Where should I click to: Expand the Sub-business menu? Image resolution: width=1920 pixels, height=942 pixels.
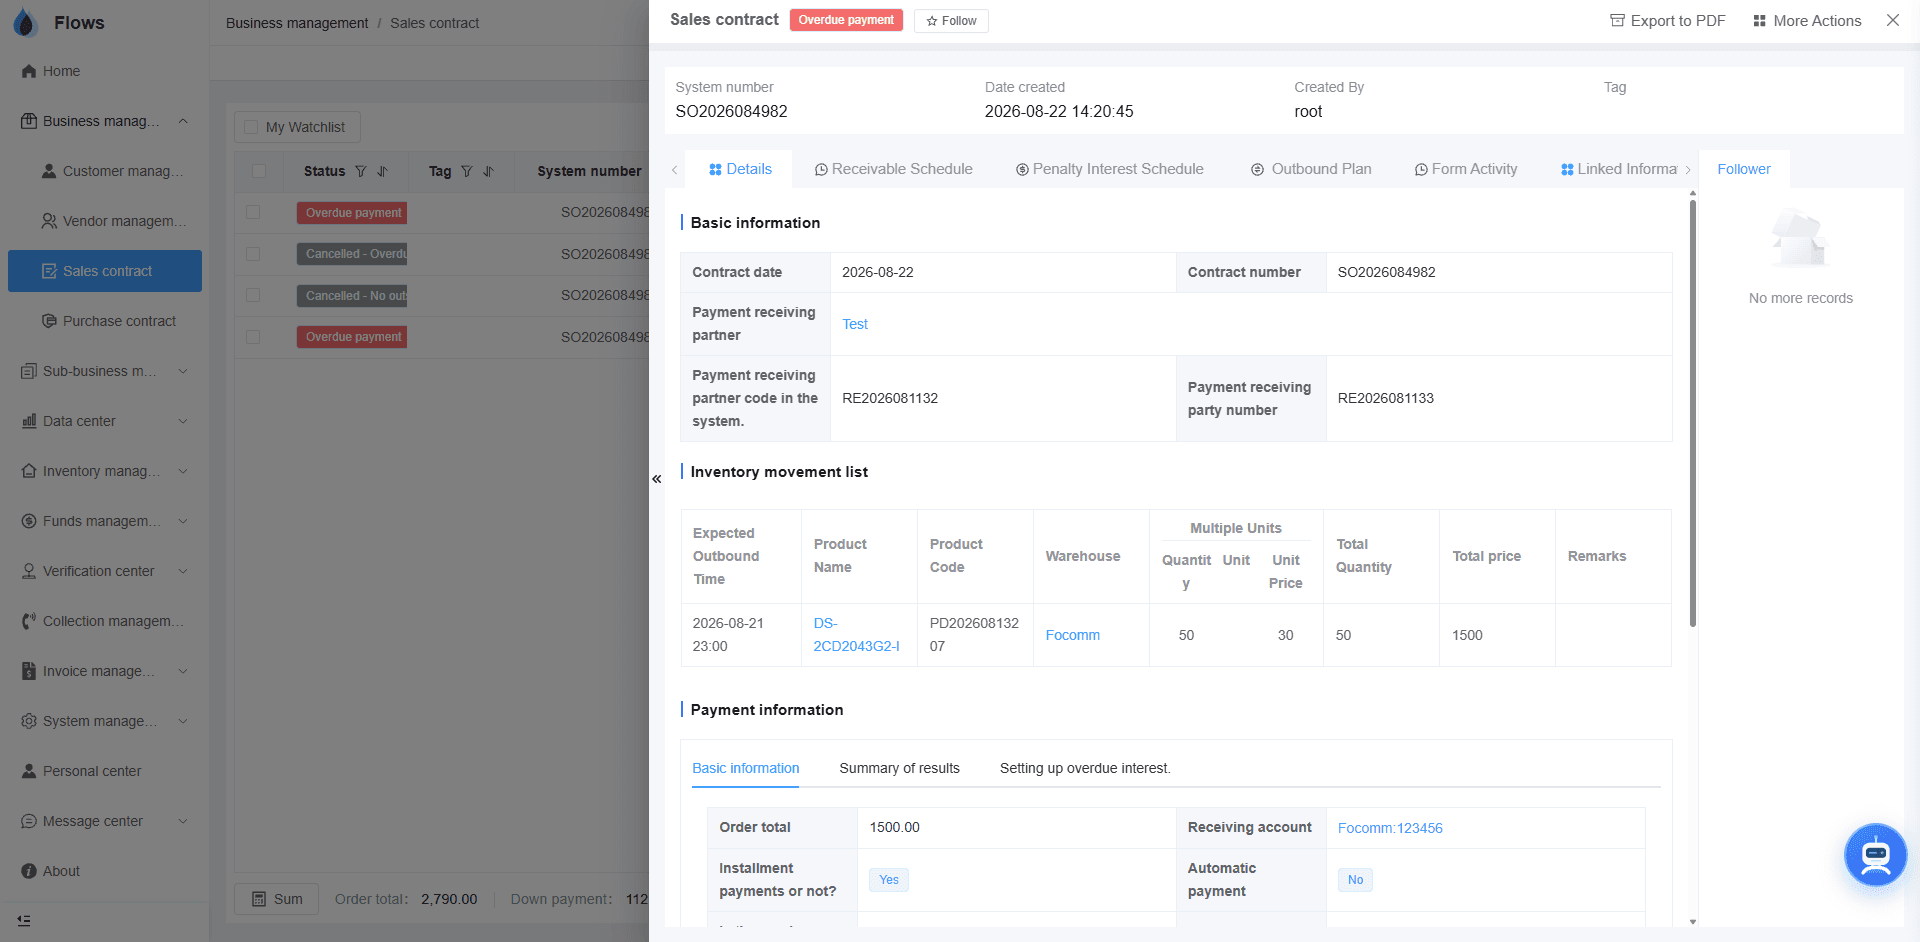(x=183, y=371)
